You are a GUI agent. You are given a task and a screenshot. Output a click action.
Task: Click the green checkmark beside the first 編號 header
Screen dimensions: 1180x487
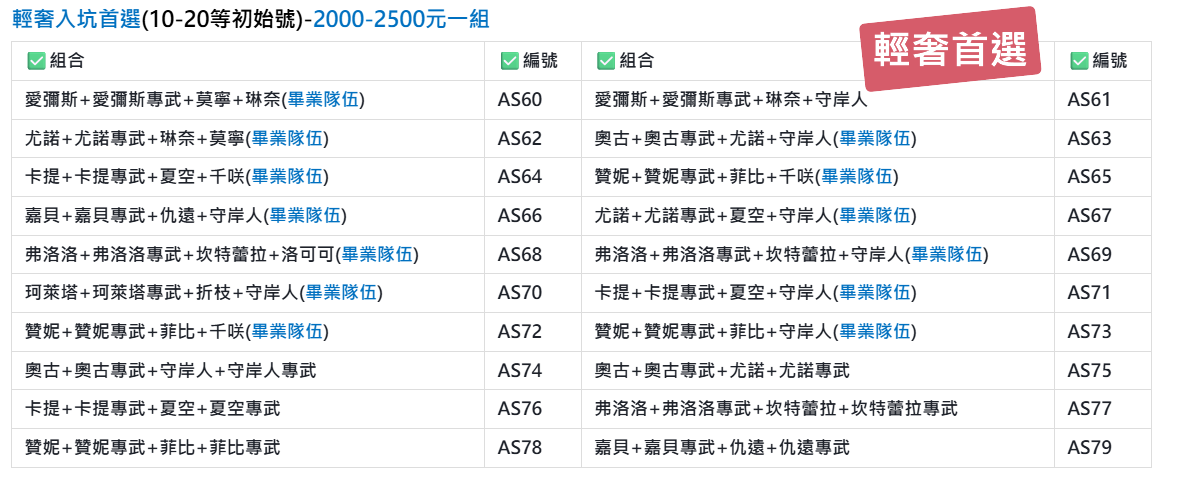tap(509, 61)
